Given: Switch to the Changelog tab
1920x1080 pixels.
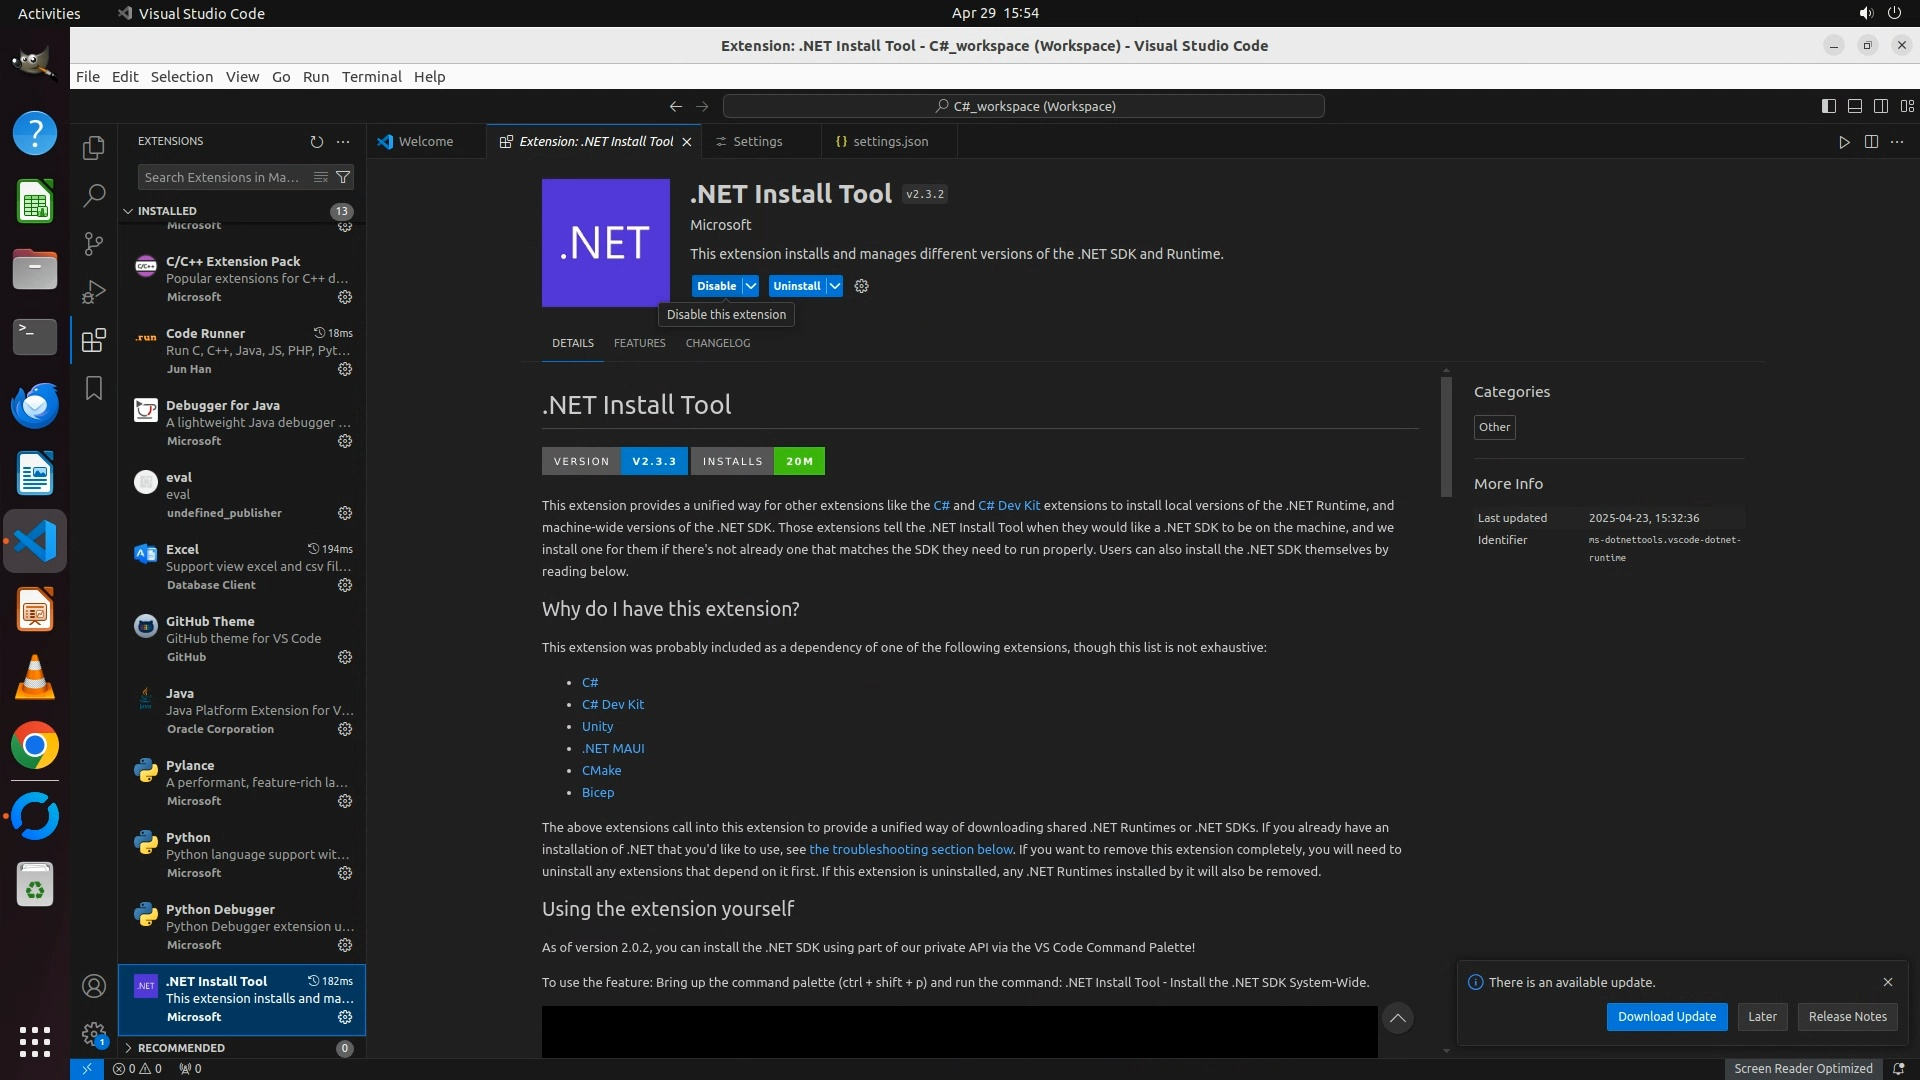Looking at the screenshot, I should (x=717, y=343).
